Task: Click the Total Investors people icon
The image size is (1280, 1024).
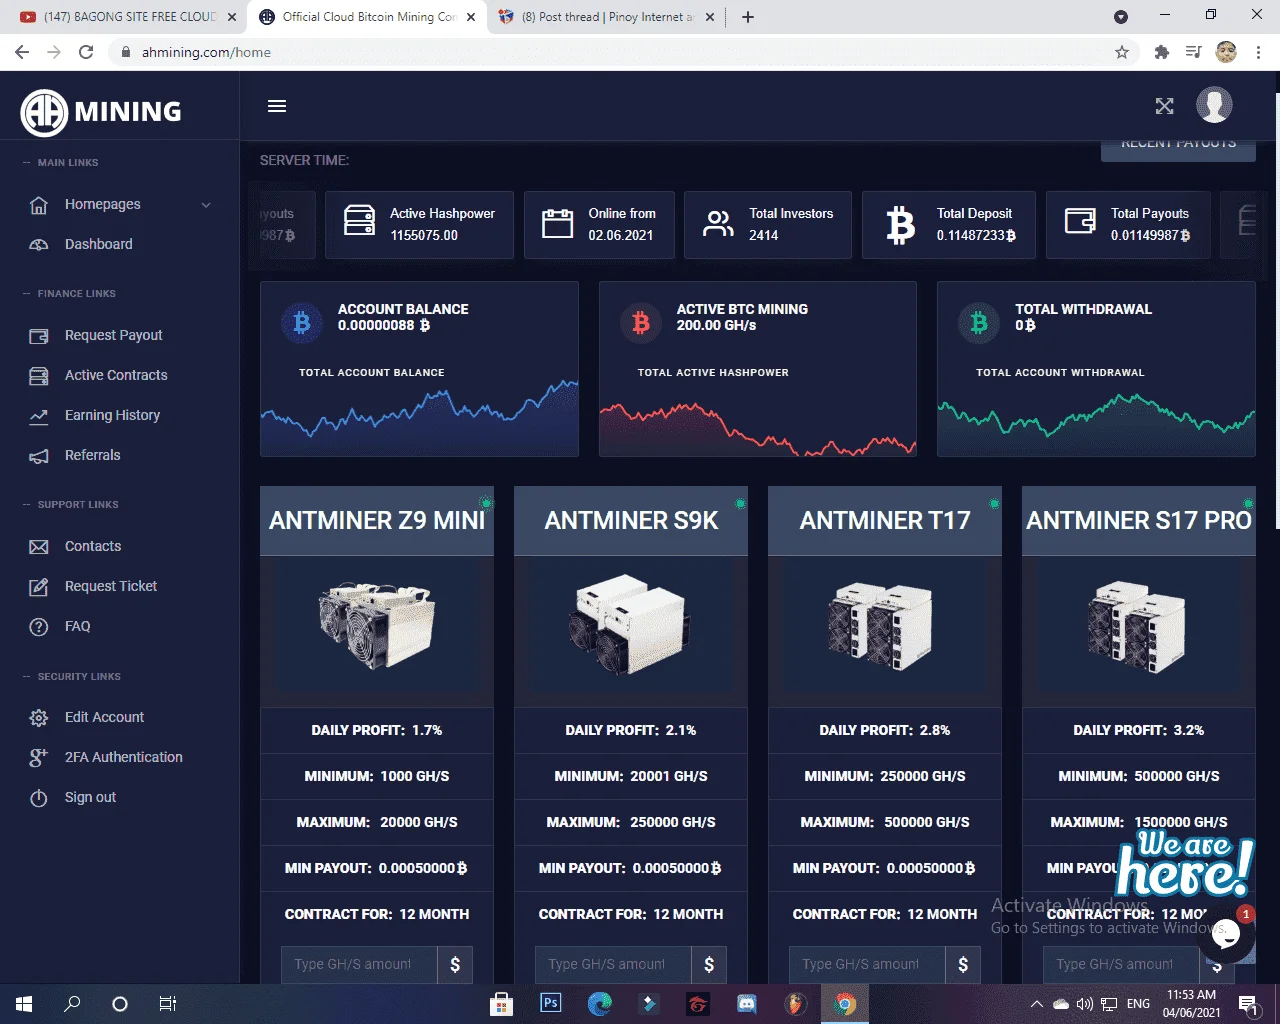Action: 718,223
